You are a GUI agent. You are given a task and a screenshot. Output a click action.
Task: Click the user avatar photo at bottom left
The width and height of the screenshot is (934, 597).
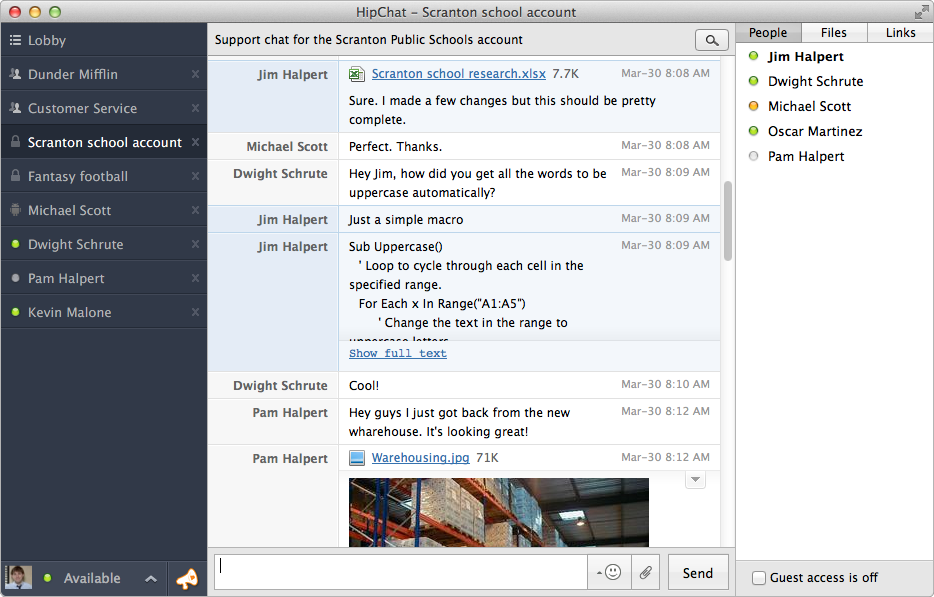[18, 577]
